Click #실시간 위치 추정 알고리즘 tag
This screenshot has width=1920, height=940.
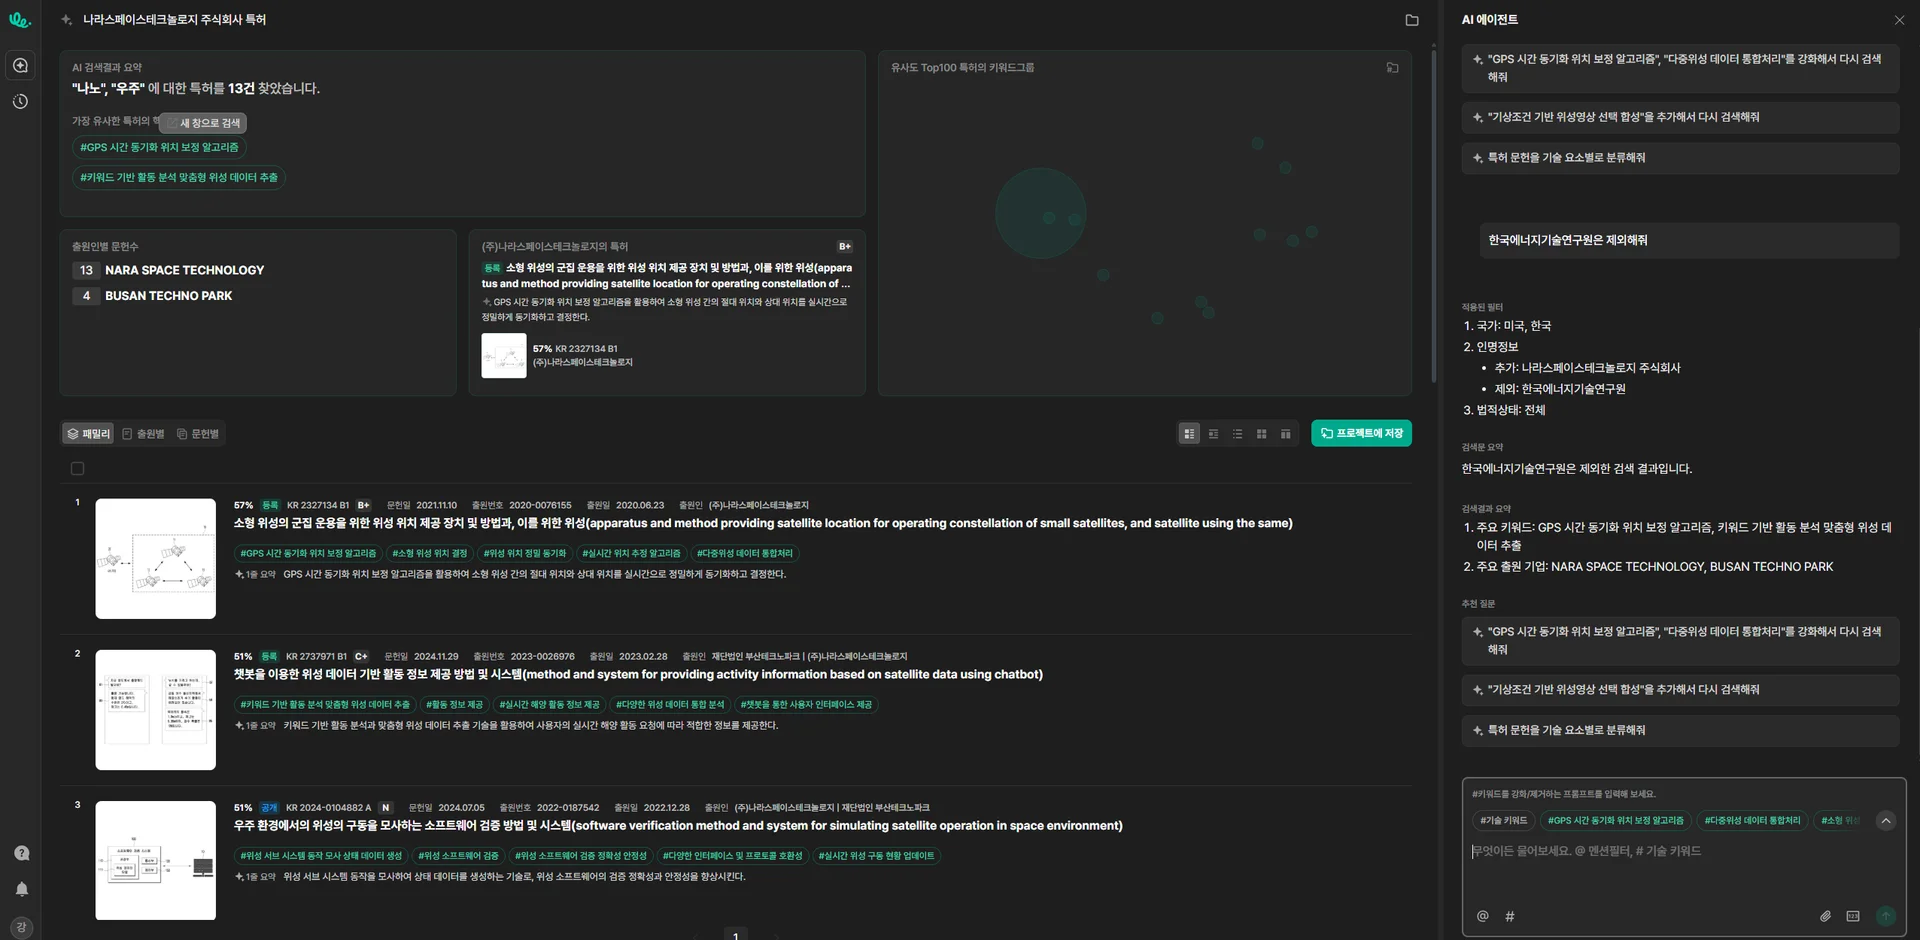(631, 554)
